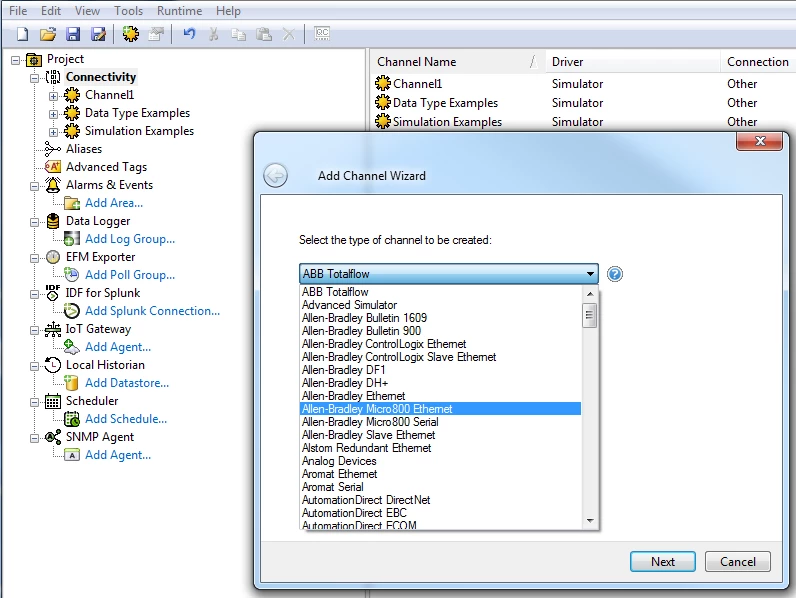Click the SNMP Agent icon

(x=53, y=437)
